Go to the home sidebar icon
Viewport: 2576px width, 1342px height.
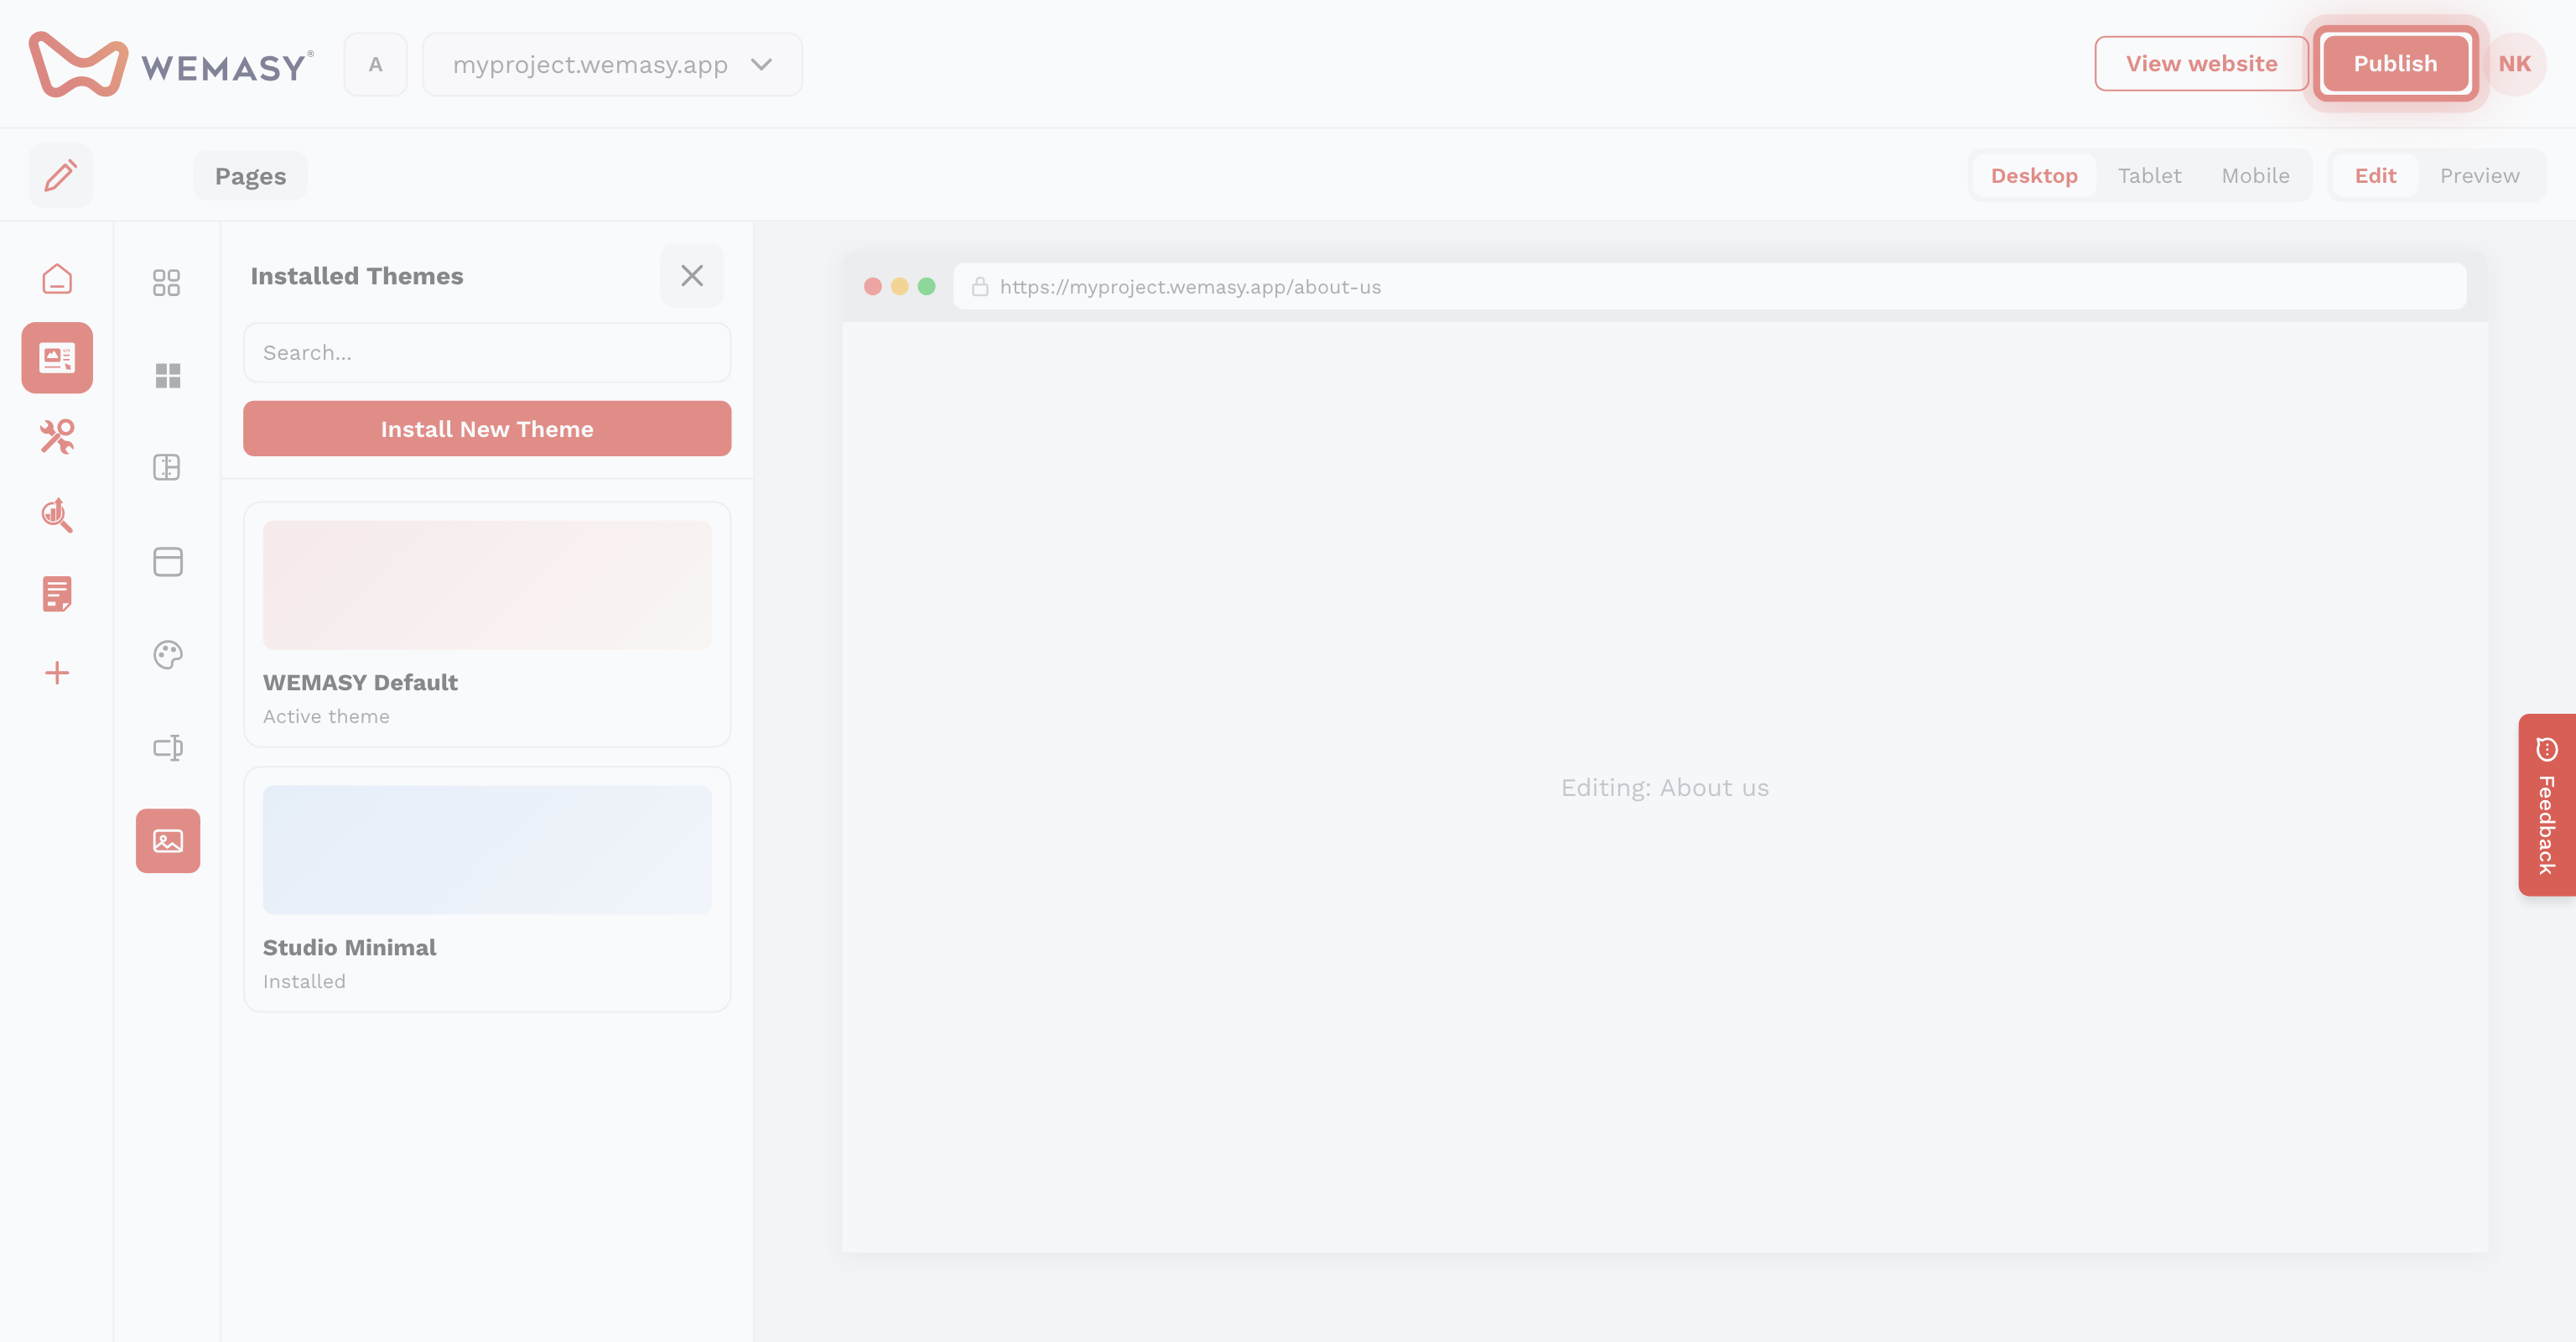[57, 279]
